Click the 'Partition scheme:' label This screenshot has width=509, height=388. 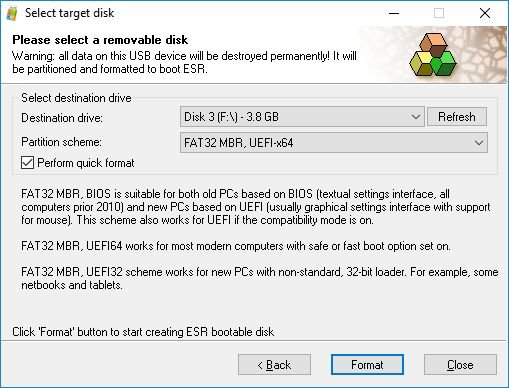tap(61, 142)
